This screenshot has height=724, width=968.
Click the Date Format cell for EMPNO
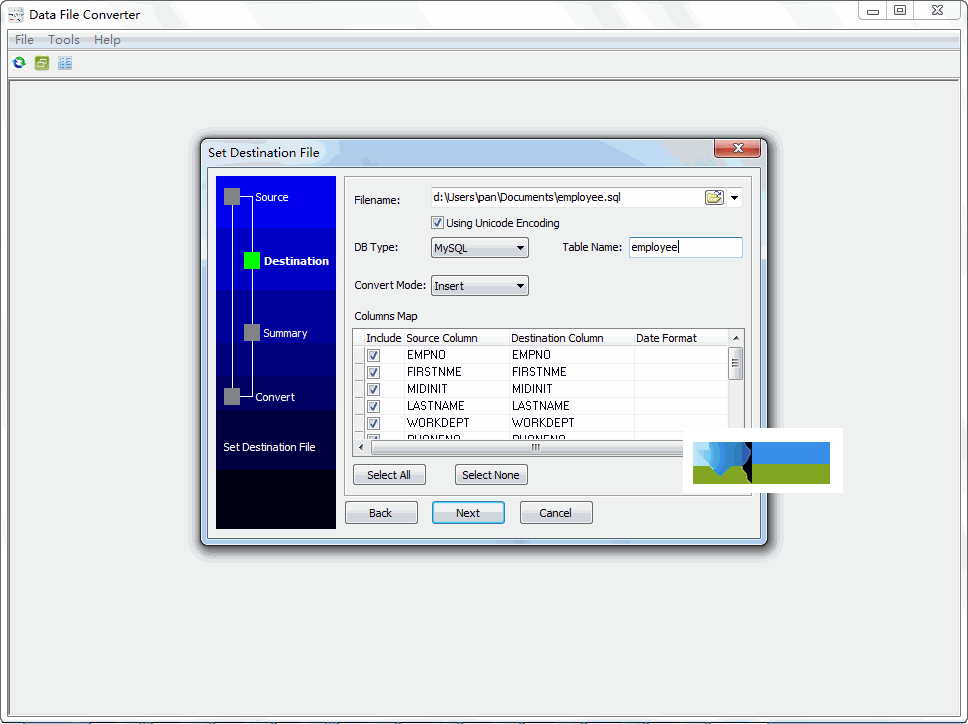pyautogui.click(x=681, y=355)
